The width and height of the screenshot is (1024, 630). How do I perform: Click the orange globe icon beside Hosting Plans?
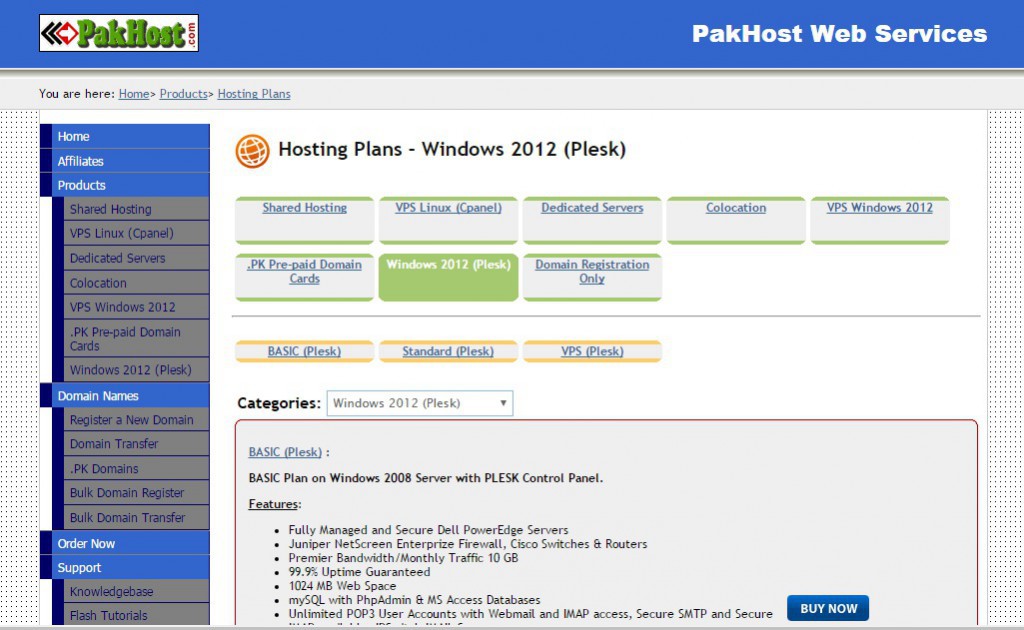tap(252, 151)
